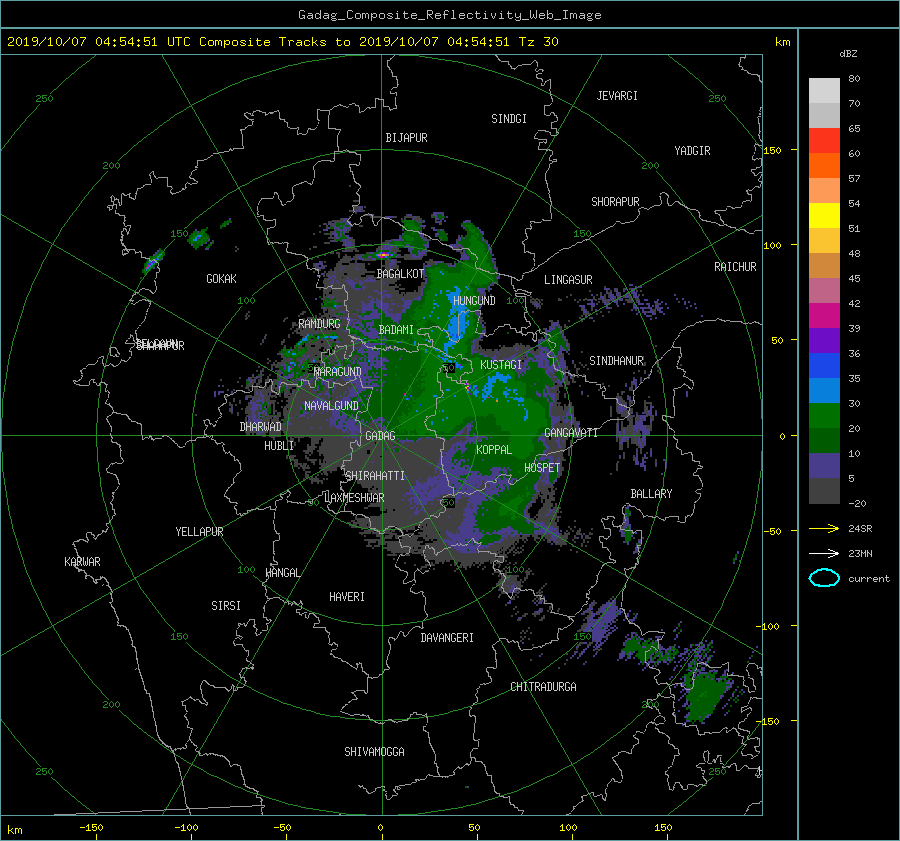The width and height of the screenshot is (900, 841).
Task: Click the RAMDURG city label
Action: pyautogui.click(x=319, y=324)
